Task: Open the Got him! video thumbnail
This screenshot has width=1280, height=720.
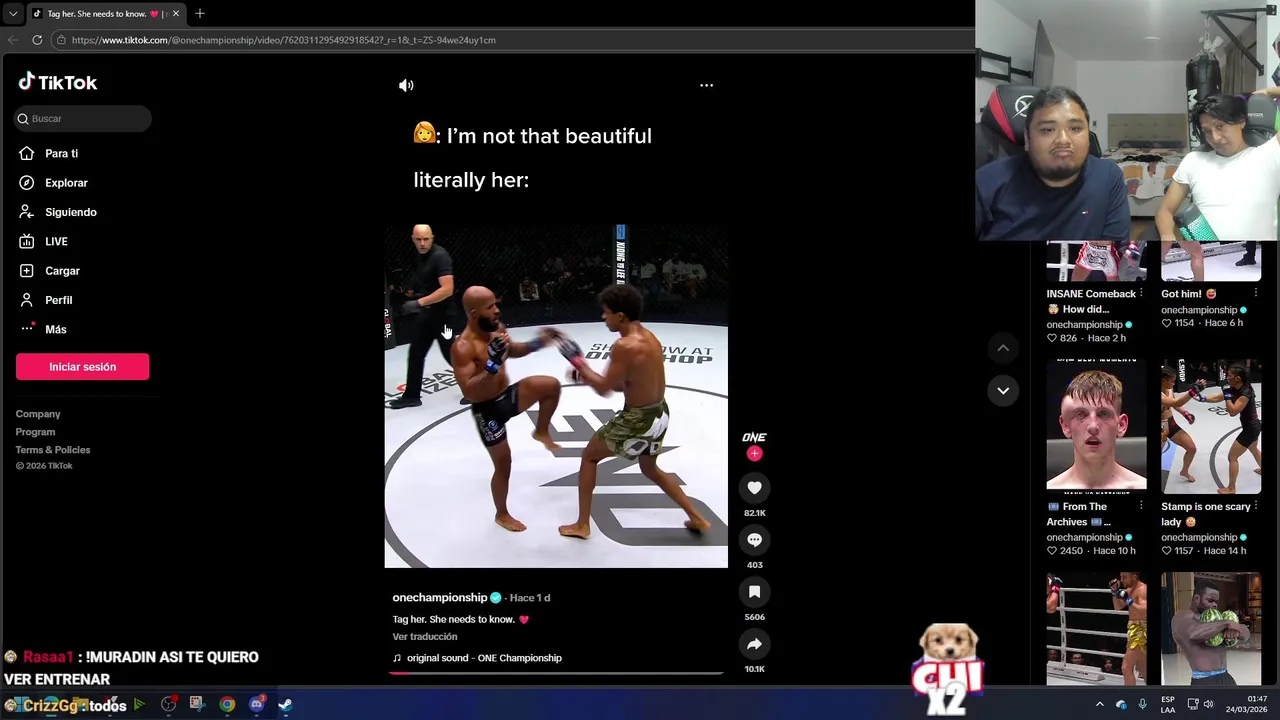Action: pyautogui.click(x=1211, y=262)
